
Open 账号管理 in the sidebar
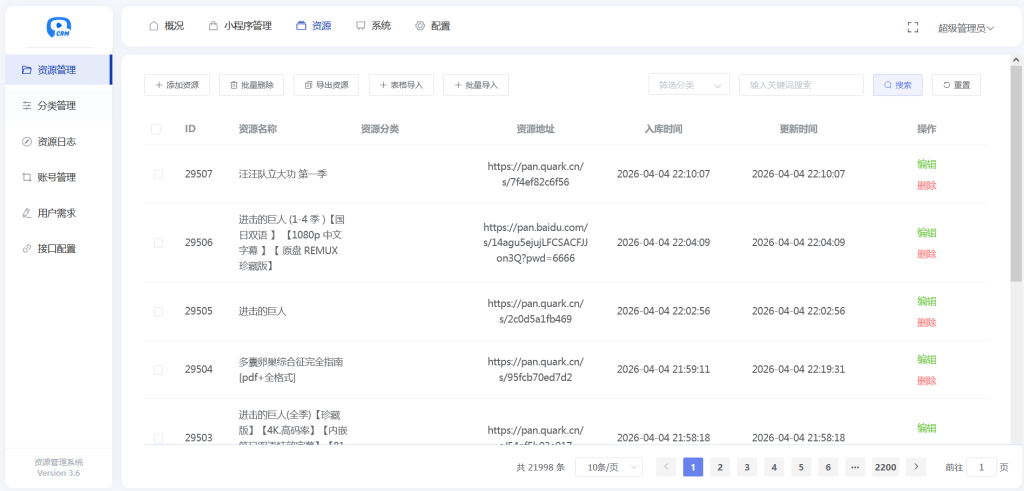click(58, 178)
